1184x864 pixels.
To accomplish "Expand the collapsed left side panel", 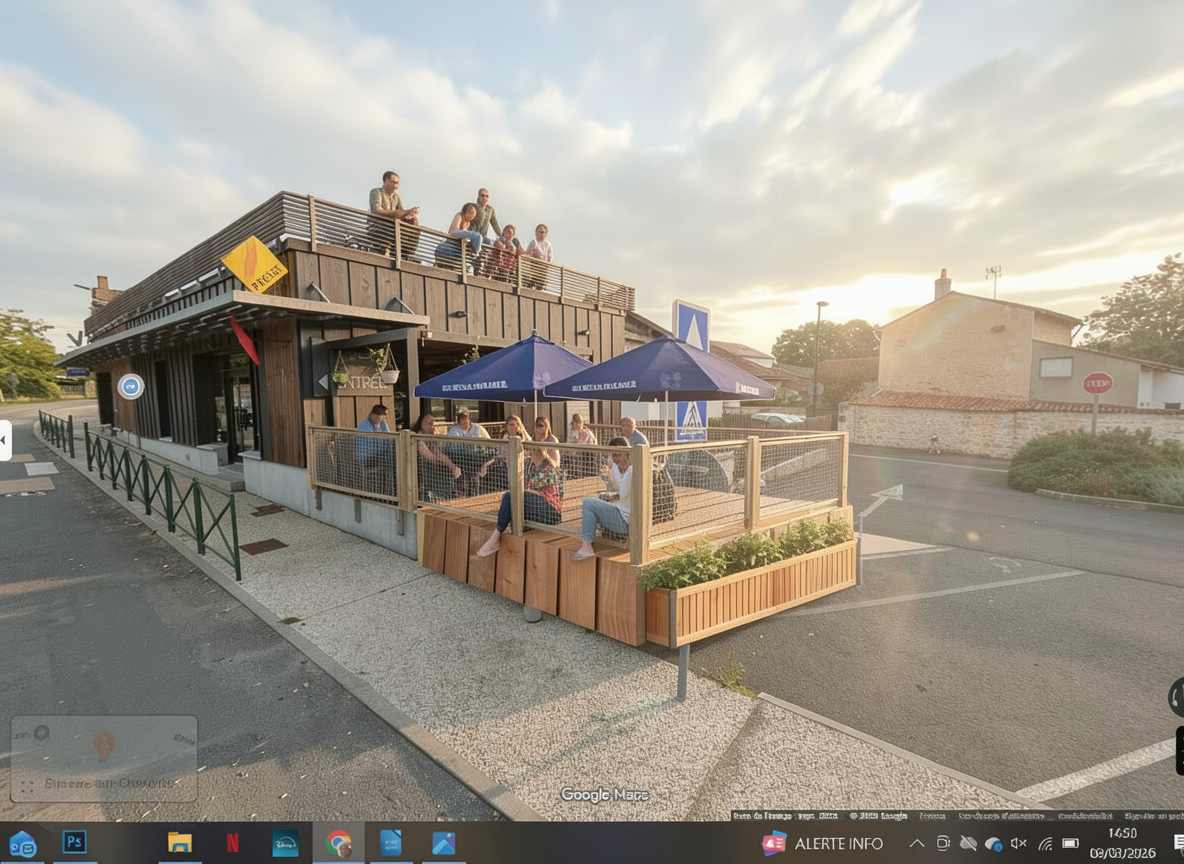I will tap(5, 441).
